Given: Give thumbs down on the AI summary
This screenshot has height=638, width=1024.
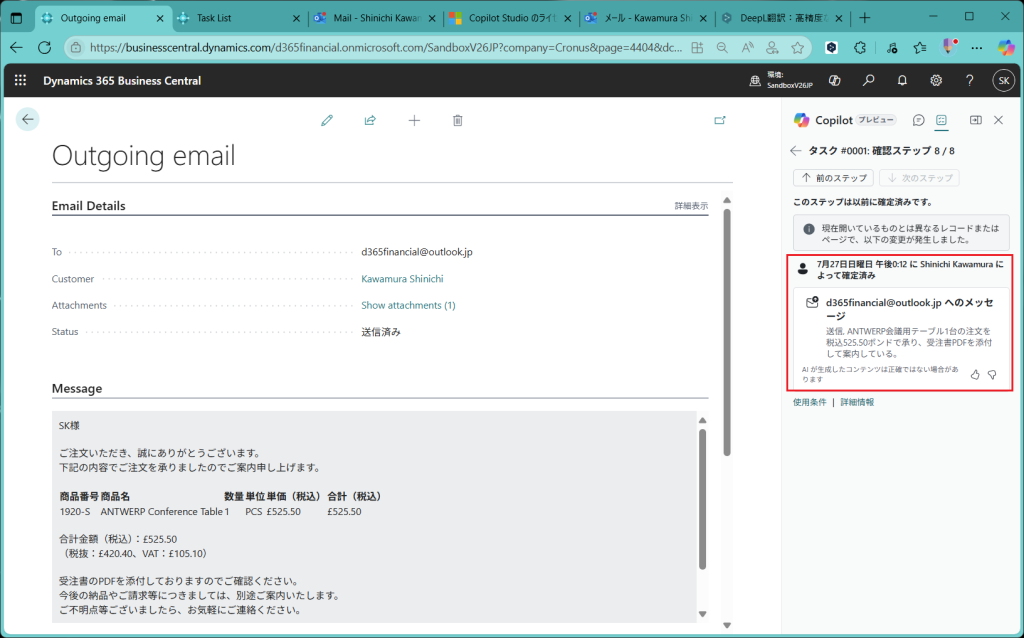Looking at the screenshot, I should 992,374.
